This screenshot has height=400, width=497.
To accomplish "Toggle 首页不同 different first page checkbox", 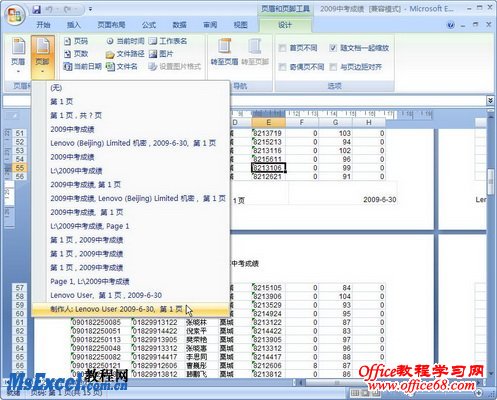I will 282,48.
